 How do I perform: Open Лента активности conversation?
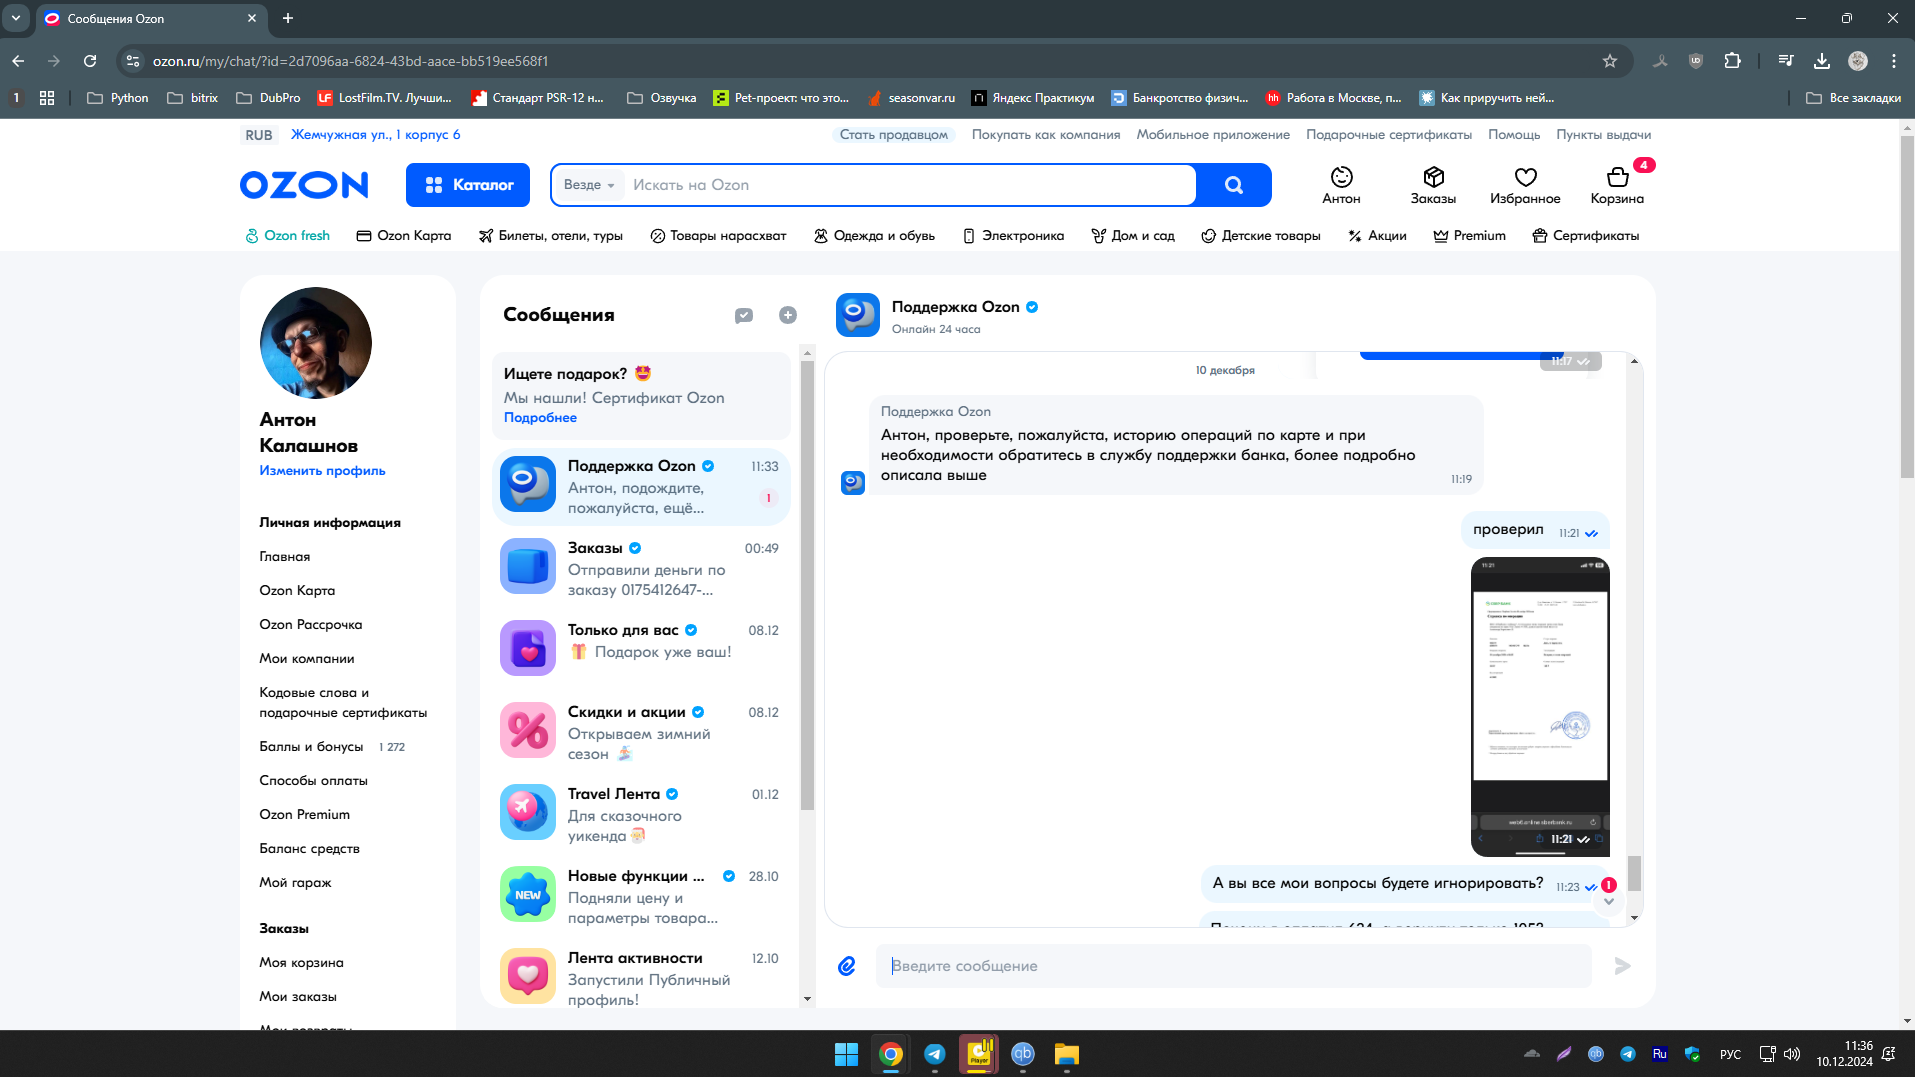coord(641,978)
